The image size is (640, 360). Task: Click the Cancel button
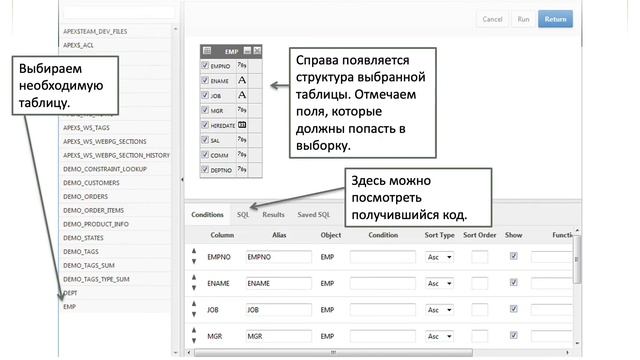[x=492, y=19]
